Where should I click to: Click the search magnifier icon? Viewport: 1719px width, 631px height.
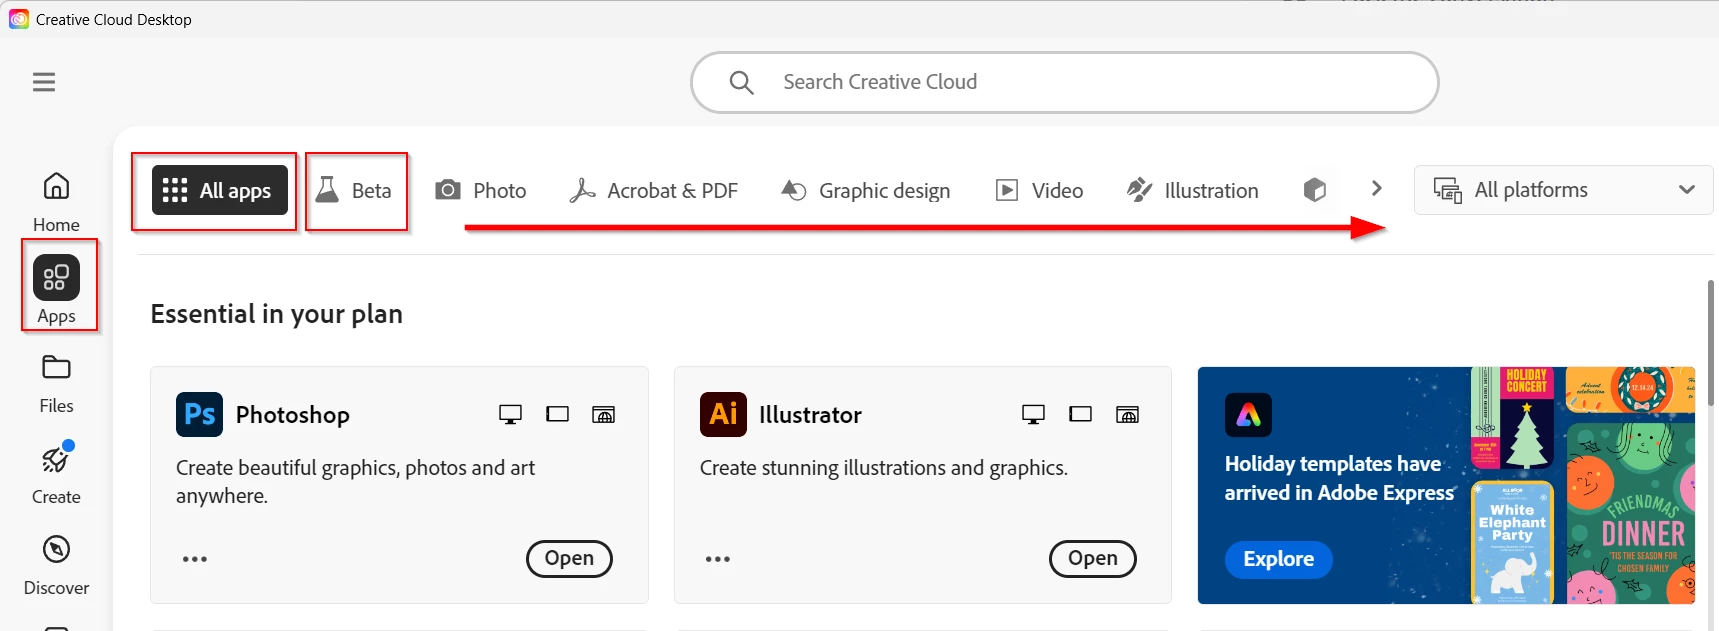pos(741,82)
